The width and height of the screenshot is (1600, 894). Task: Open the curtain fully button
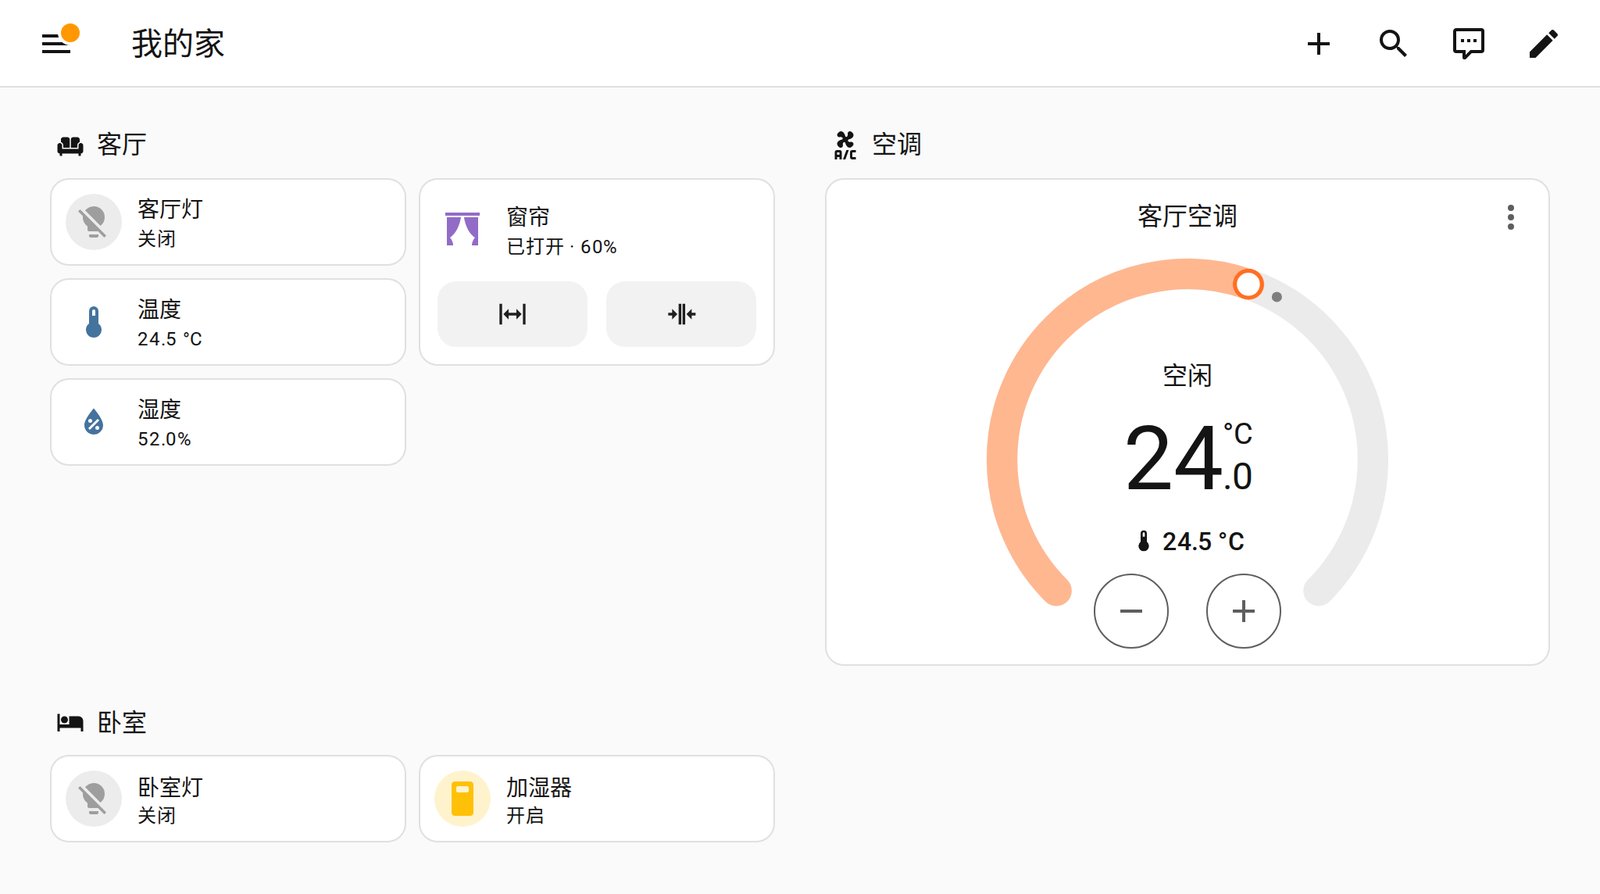(513, 314)
